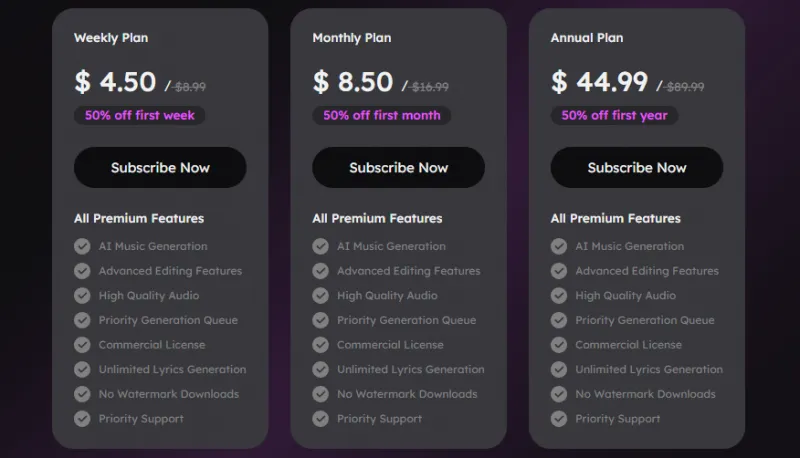The height and width of the screenshot is (458, 800).
Task: Subscribe to the Annual Plan
Action: 637,168
